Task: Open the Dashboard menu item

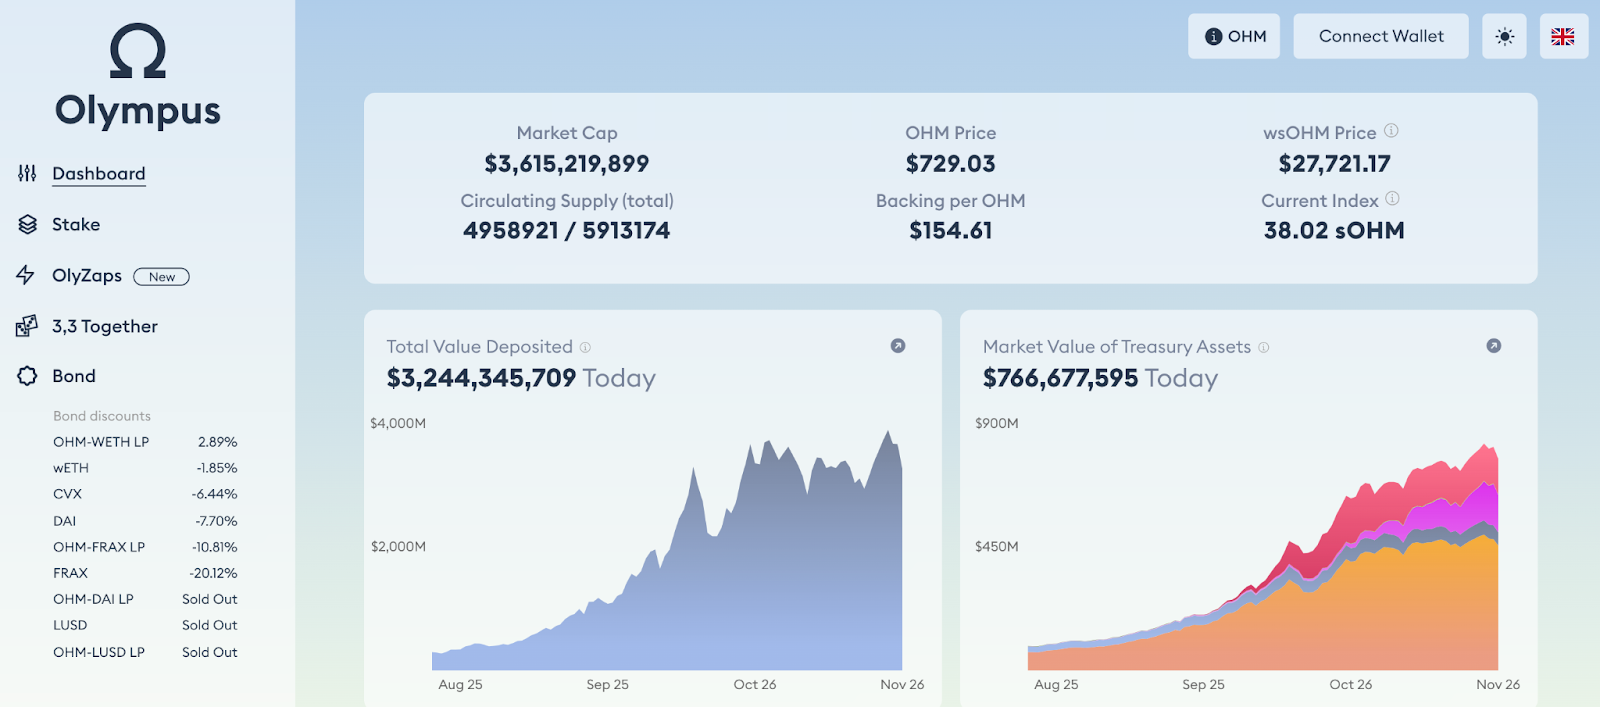Action: [99, 173]
